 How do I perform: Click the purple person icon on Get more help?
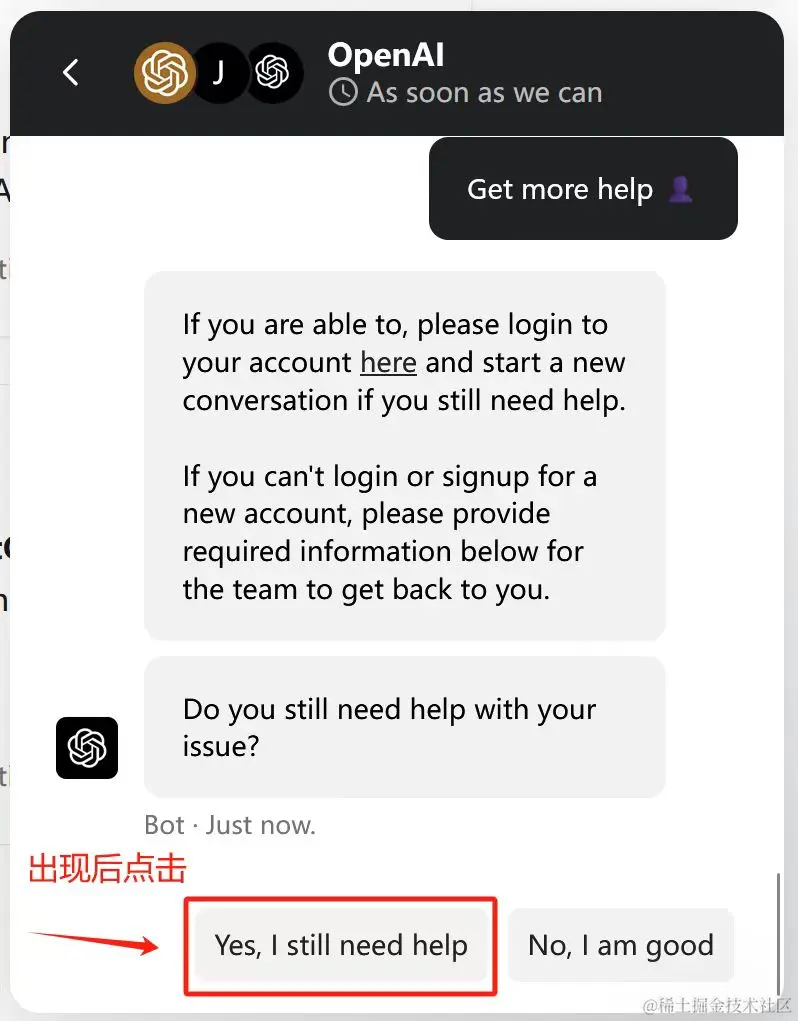pyautogui.click(x=681, y=189)
